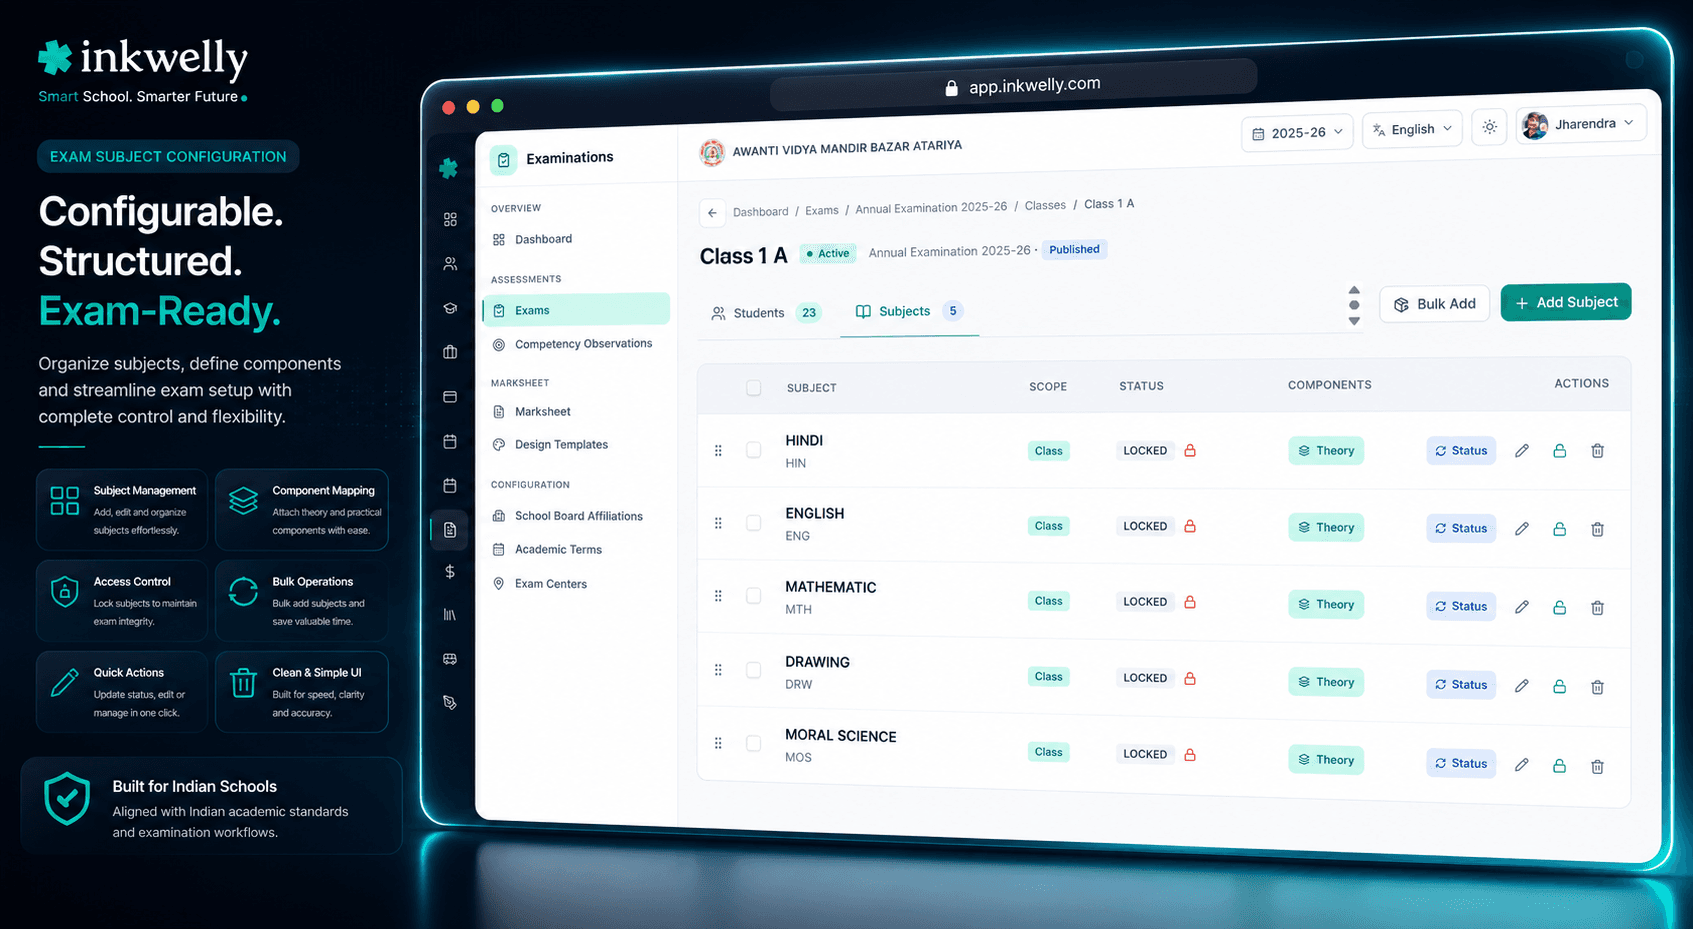Check the MORAL SCIENCE subject checkbox
1693x929 pixels.
pyautogui.click(x=754, y=743)
